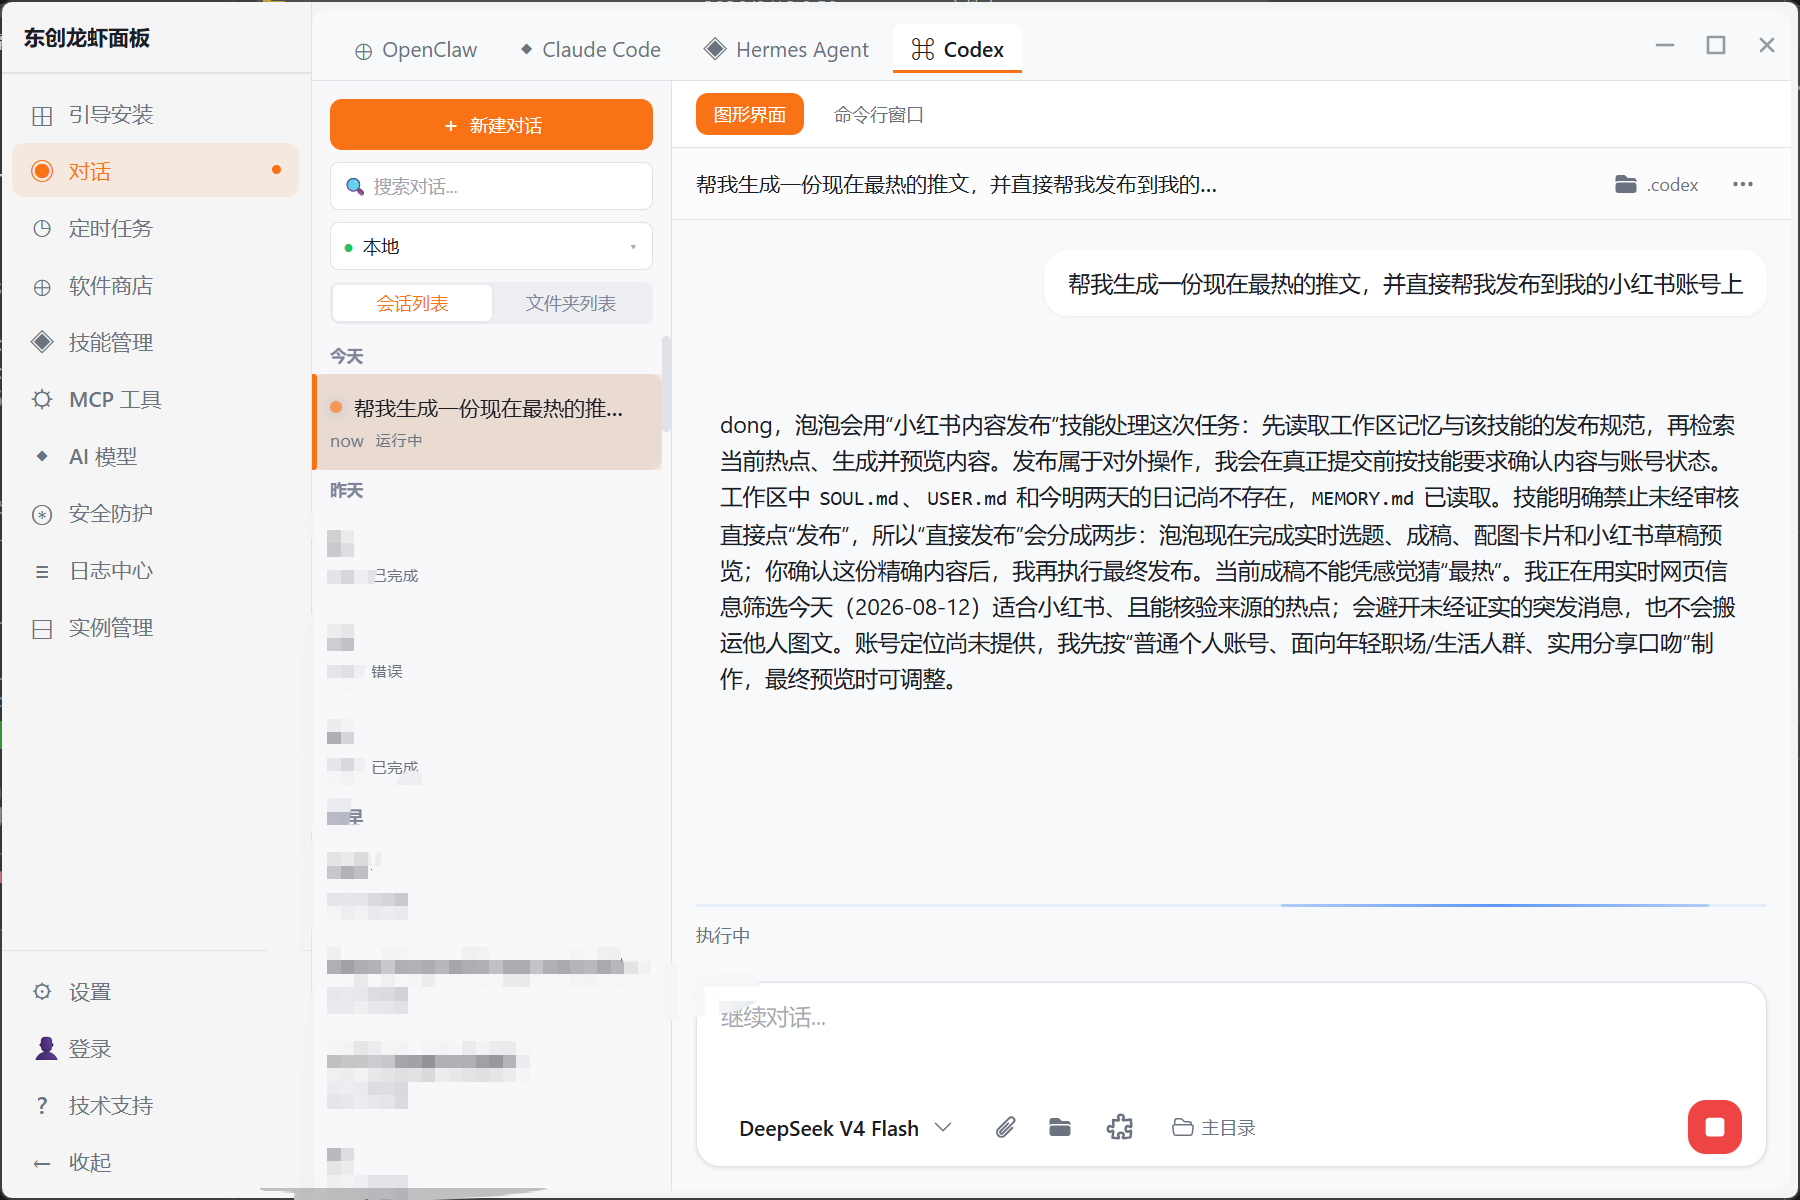
Task: Click the 运行中 status under today's conversation
Action: [x=399, y=441]
